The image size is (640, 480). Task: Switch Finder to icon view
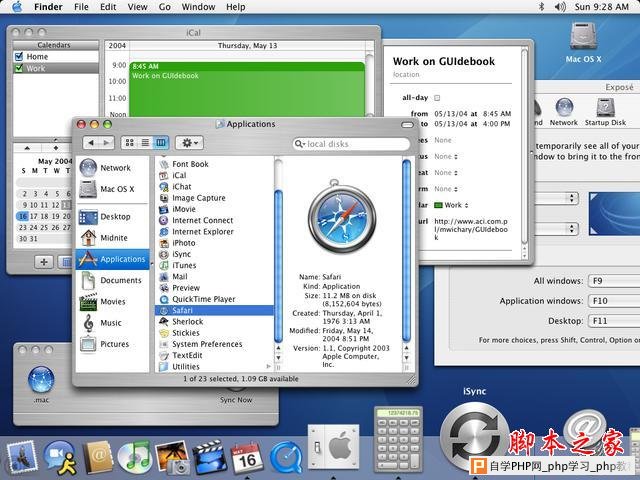point(130,142)
